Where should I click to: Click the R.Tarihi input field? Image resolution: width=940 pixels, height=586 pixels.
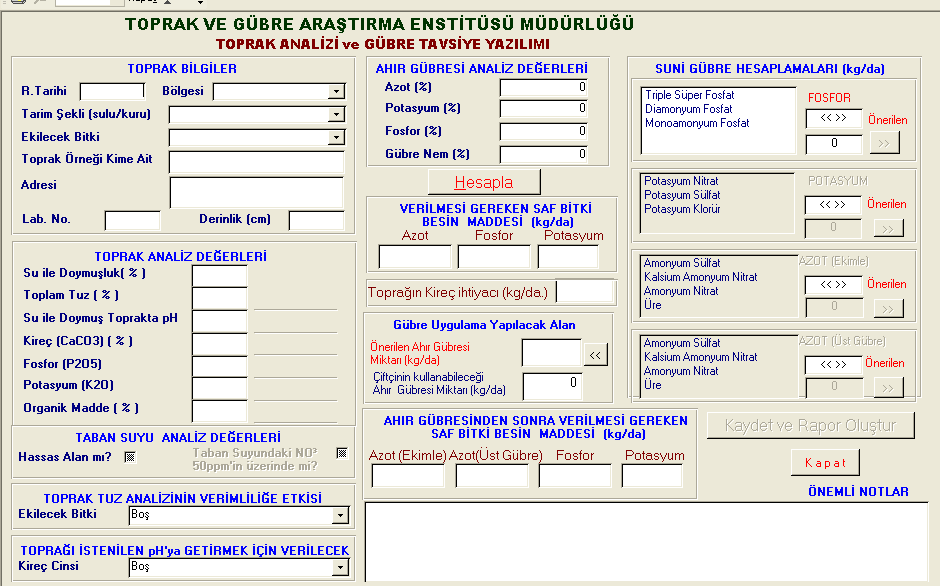(112, 92)
